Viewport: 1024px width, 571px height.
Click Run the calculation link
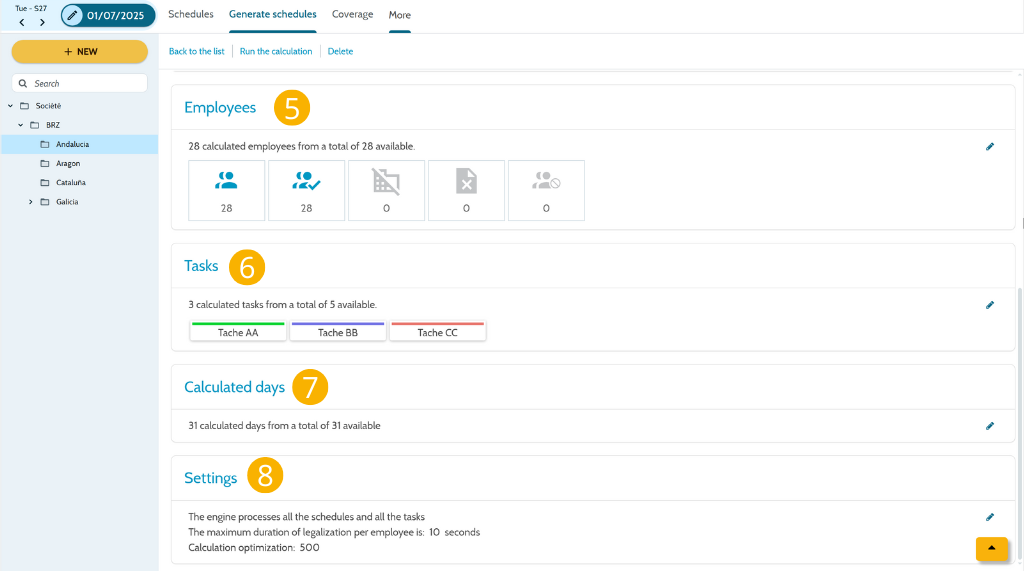point(276,51)
